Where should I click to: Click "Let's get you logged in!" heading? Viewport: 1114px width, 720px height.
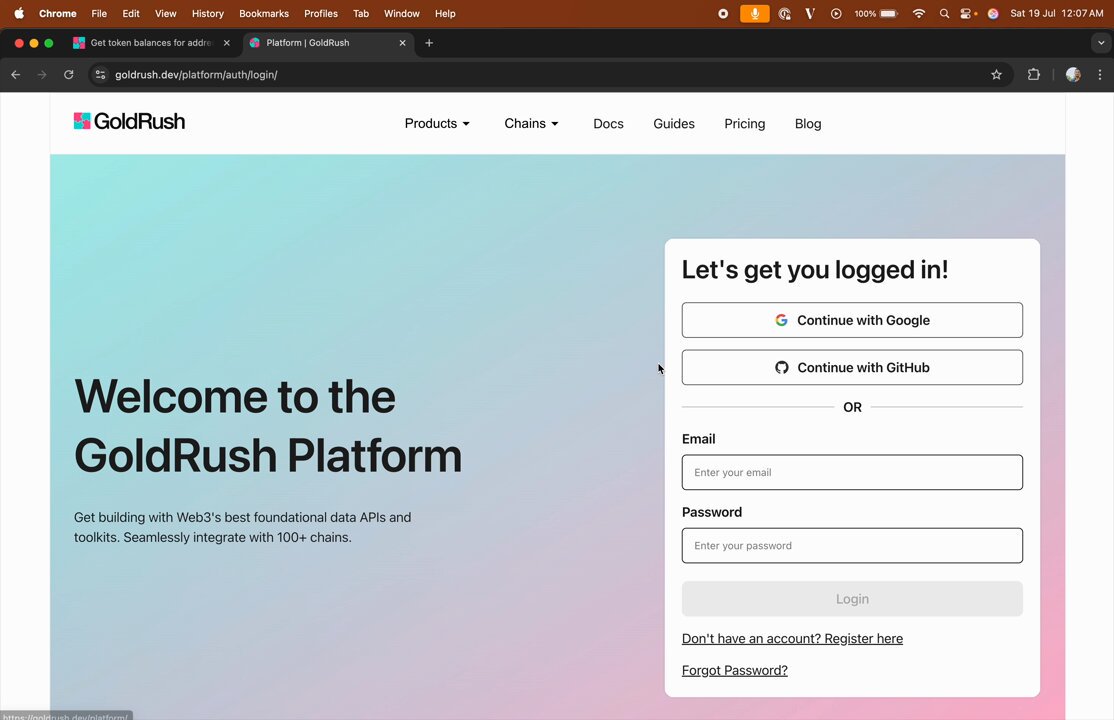click(x=815, y=270)
